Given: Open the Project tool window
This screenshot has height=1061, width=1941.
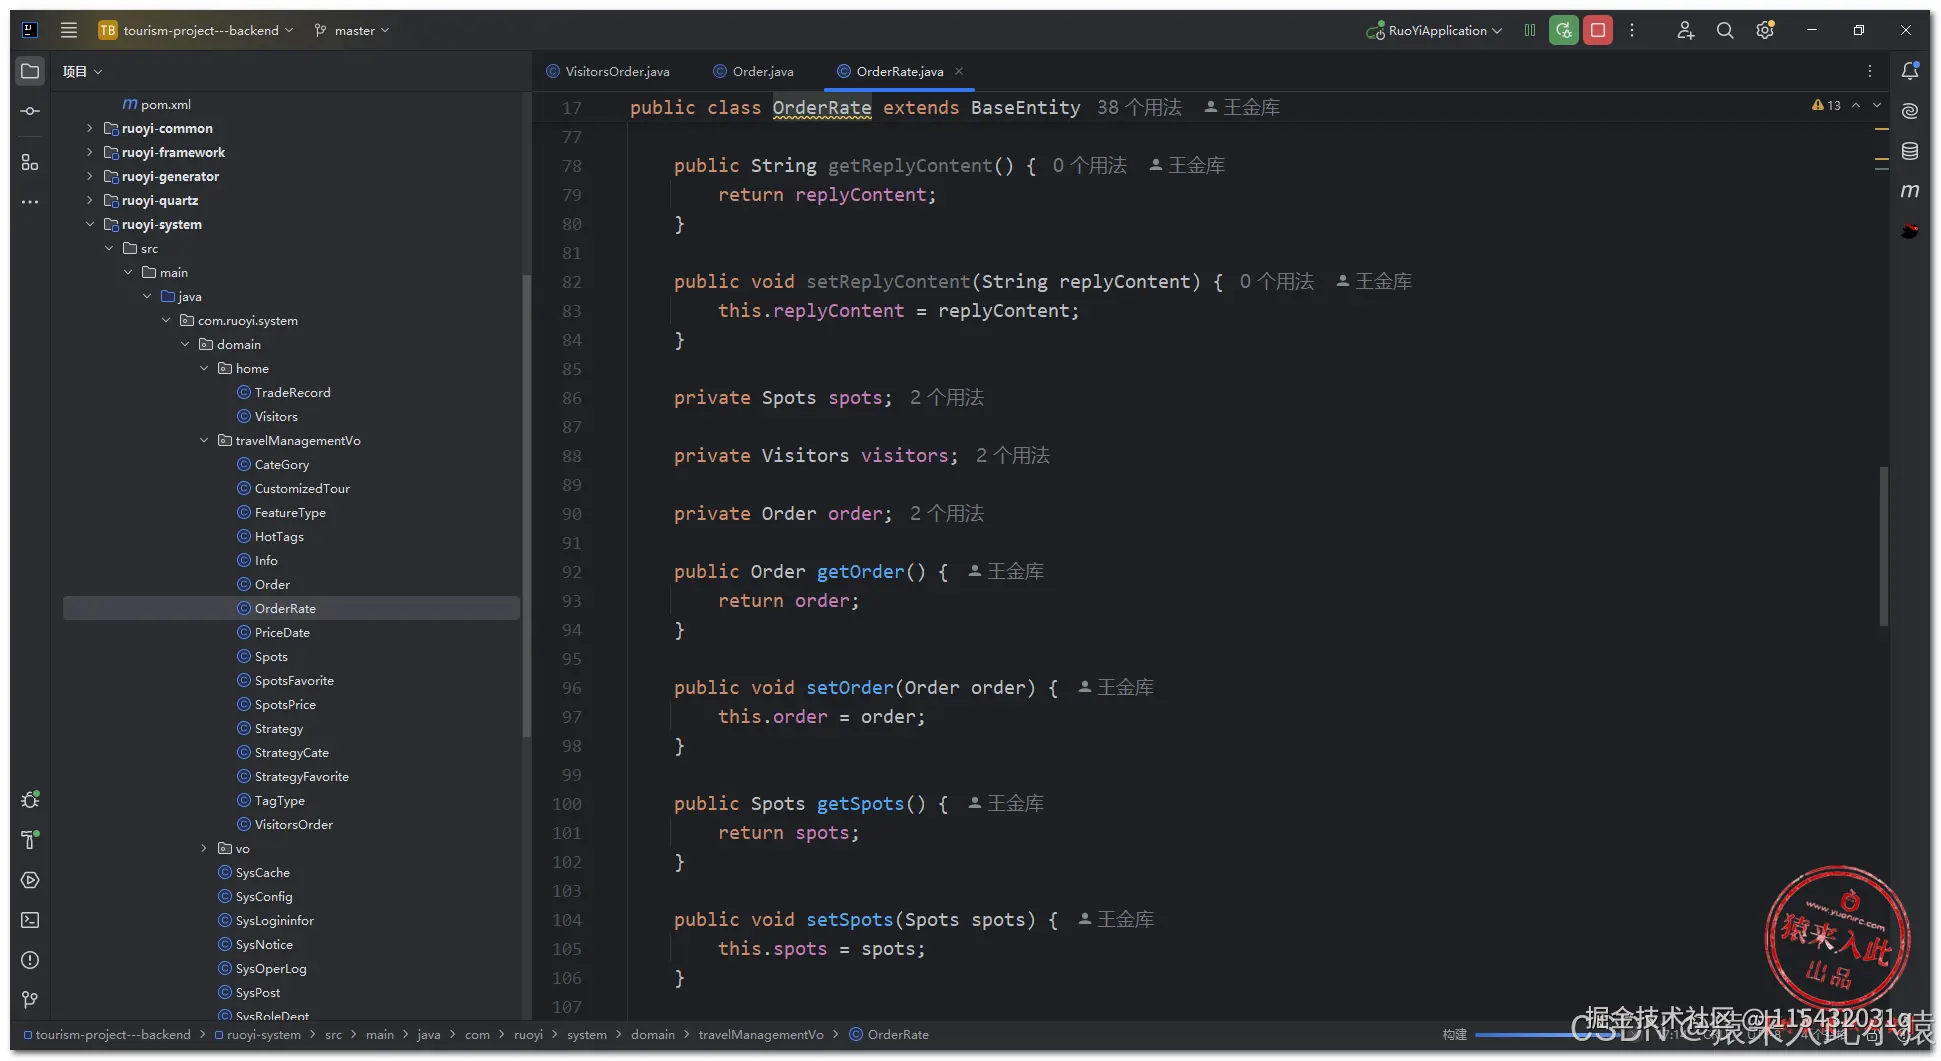Looking at the screenshot, I should (30, 71).
